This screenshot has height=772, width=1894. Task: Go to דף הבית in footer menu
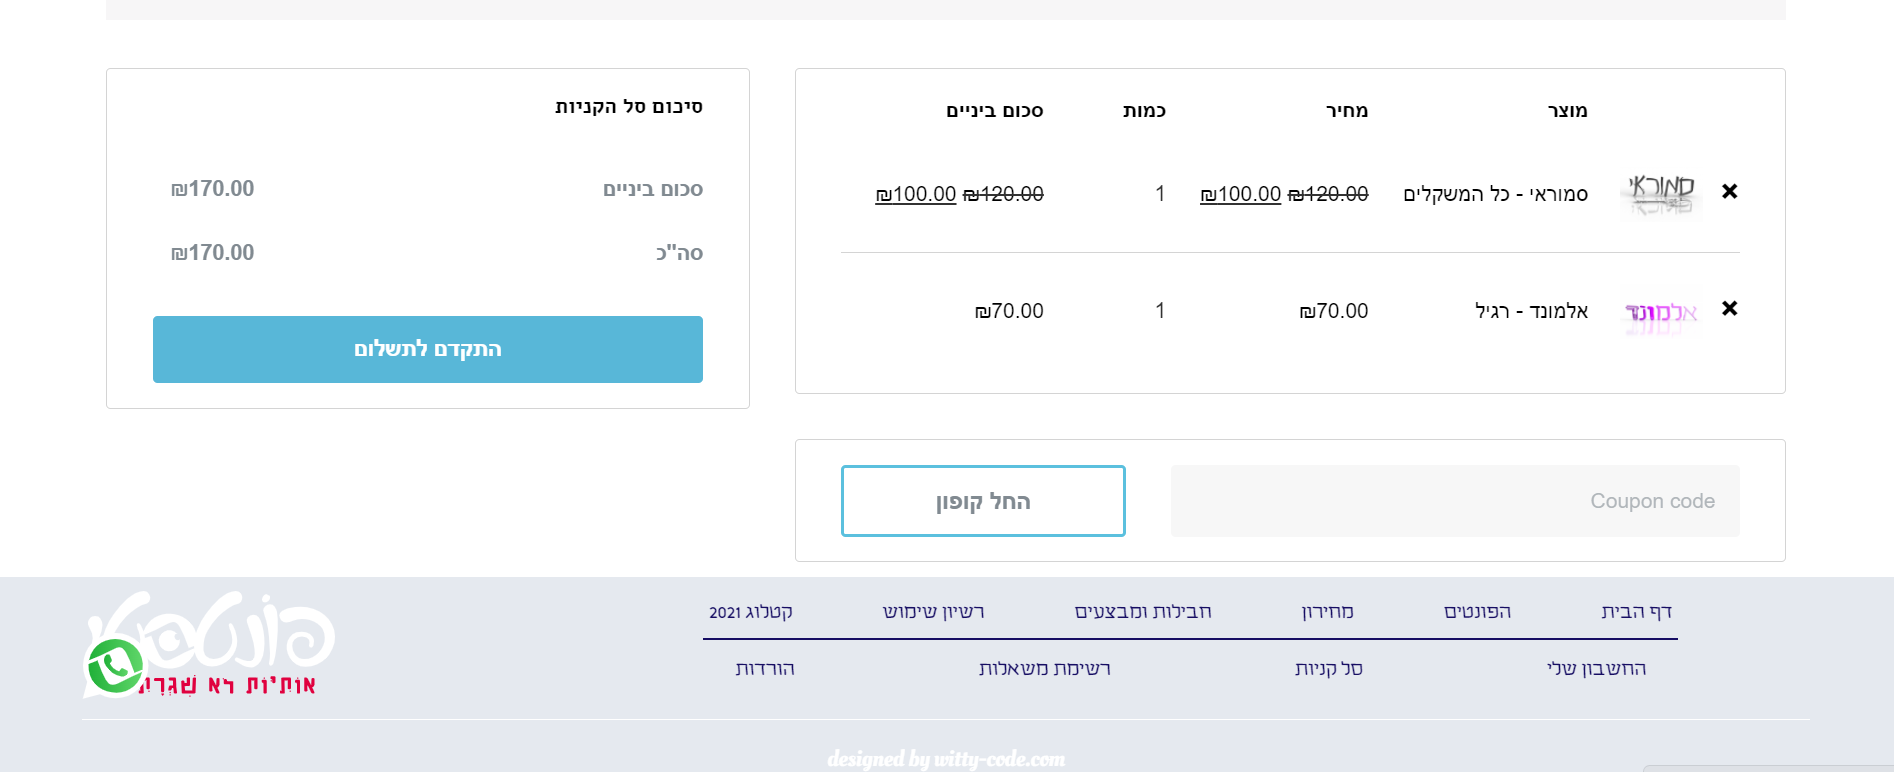click(1636, 611)
